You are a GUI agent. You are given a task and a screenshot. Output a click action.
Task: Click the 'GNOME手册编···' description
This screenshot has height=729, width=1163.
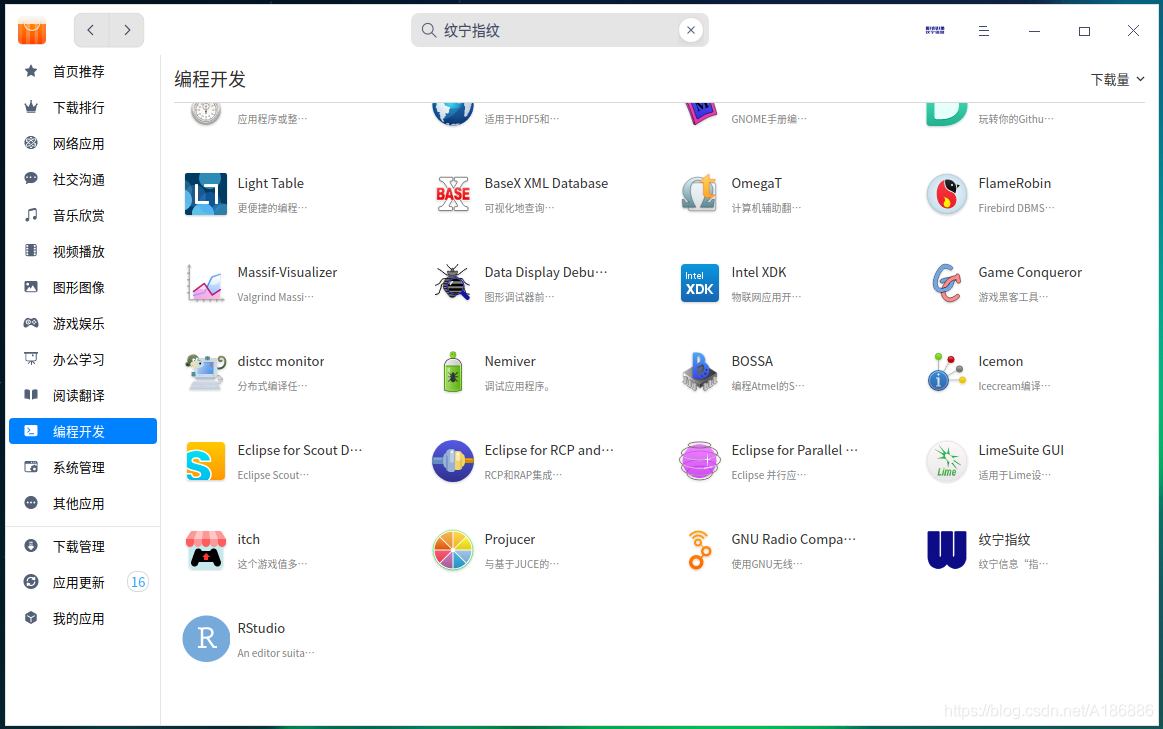click(x=768, y=119)
